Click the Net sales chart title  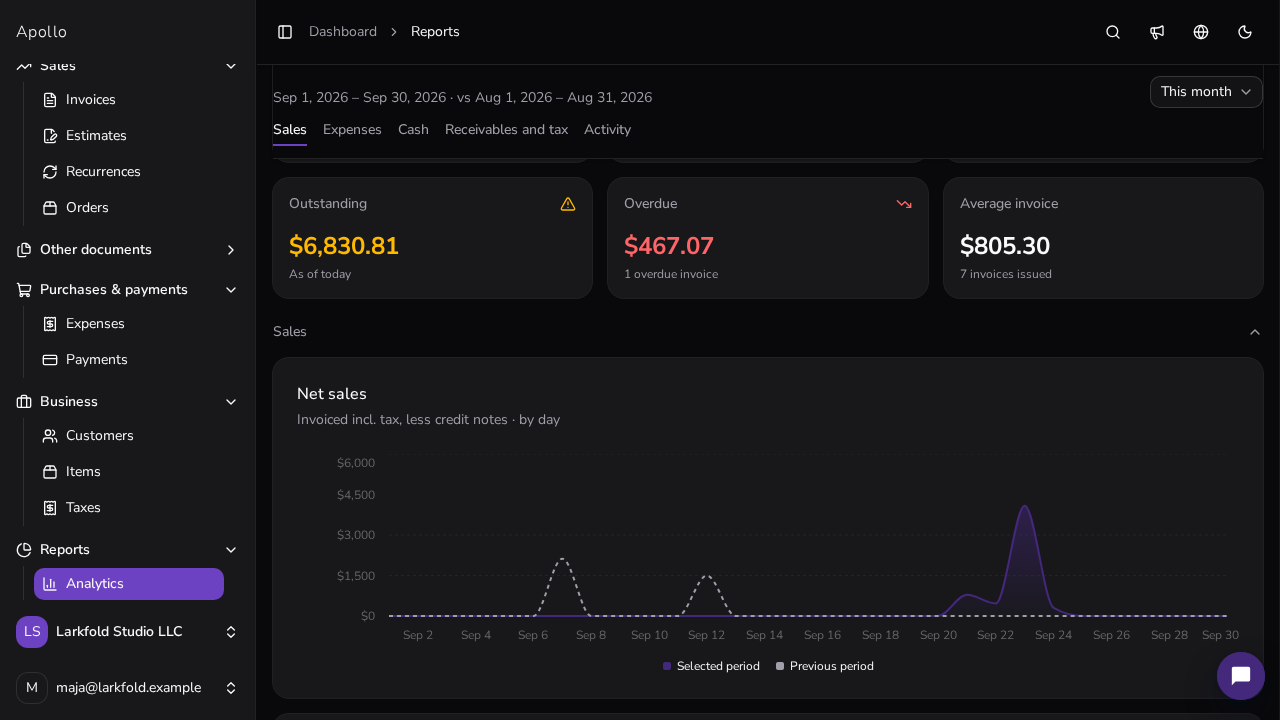[x=332, y=394]
